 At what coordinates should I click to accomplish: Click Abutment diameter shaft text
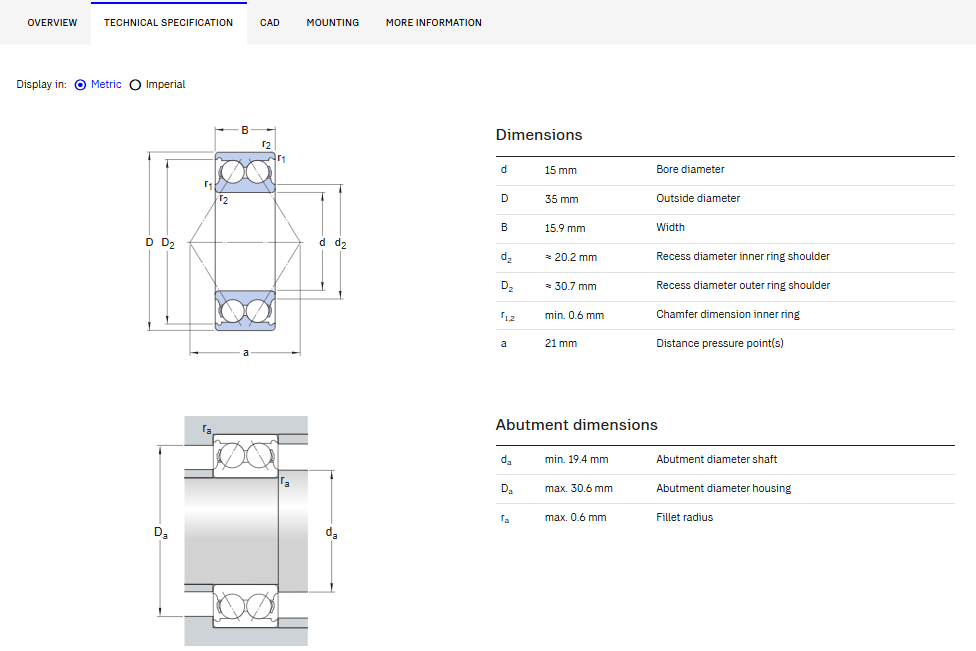(x=716, y=459)
